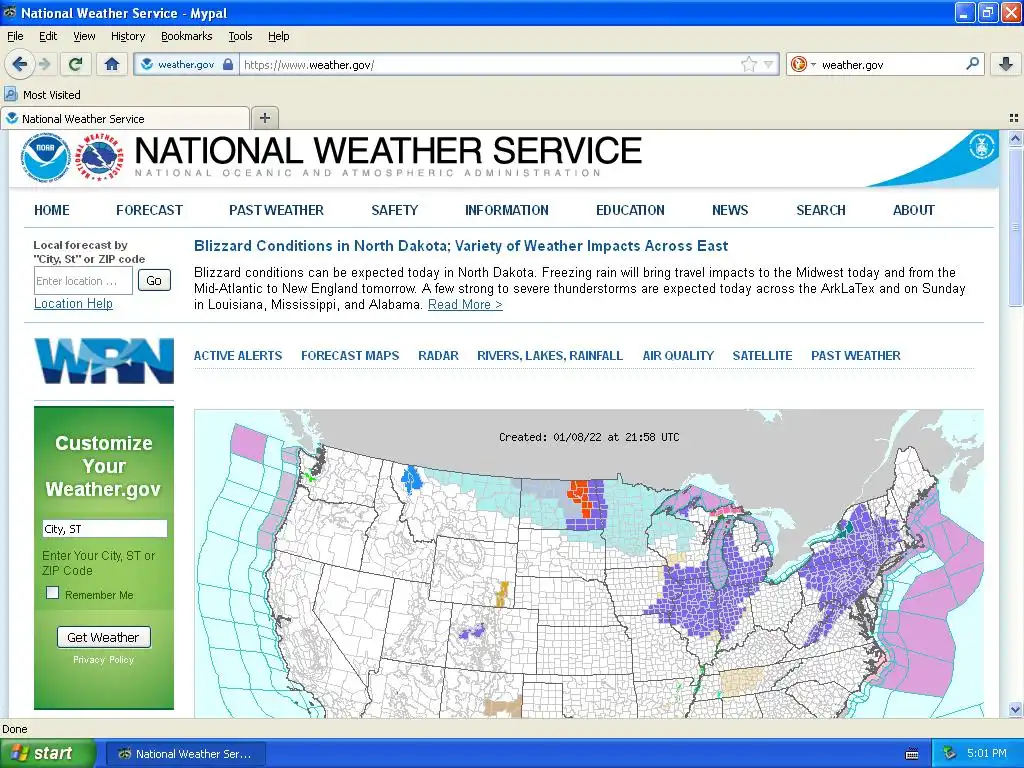The width and height of the screenshot is (1024, 768).
Task: Click the website URL address field
Action: point(490,65)
